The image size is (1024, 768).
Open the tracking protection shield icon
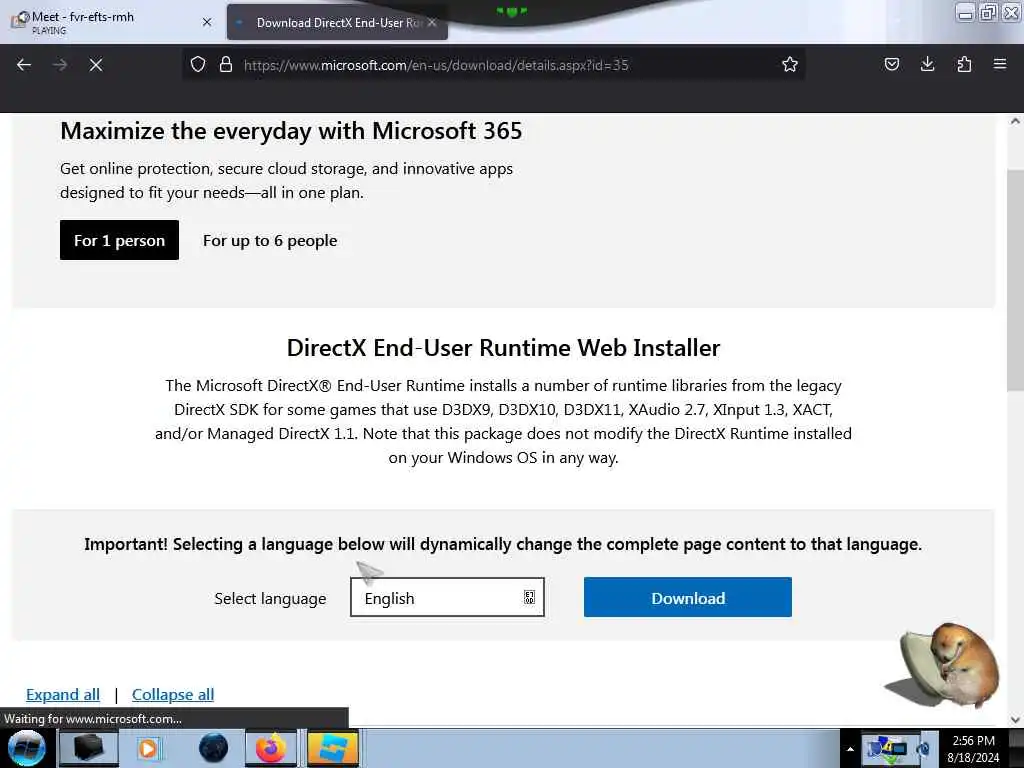pyautogui.click(x=198, y=64)
